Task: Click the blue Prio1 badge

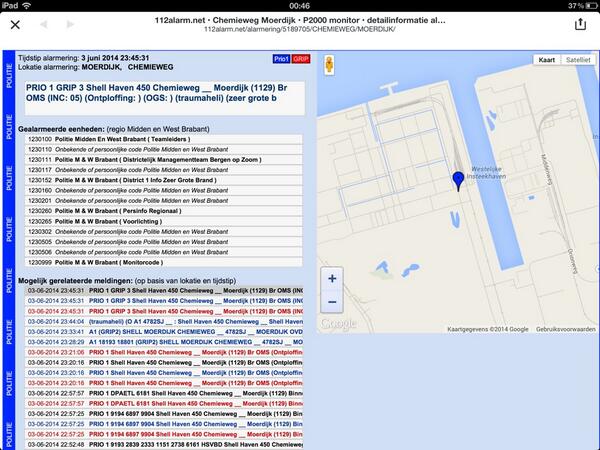Action: pyautogui.click(x=281, y=59)
